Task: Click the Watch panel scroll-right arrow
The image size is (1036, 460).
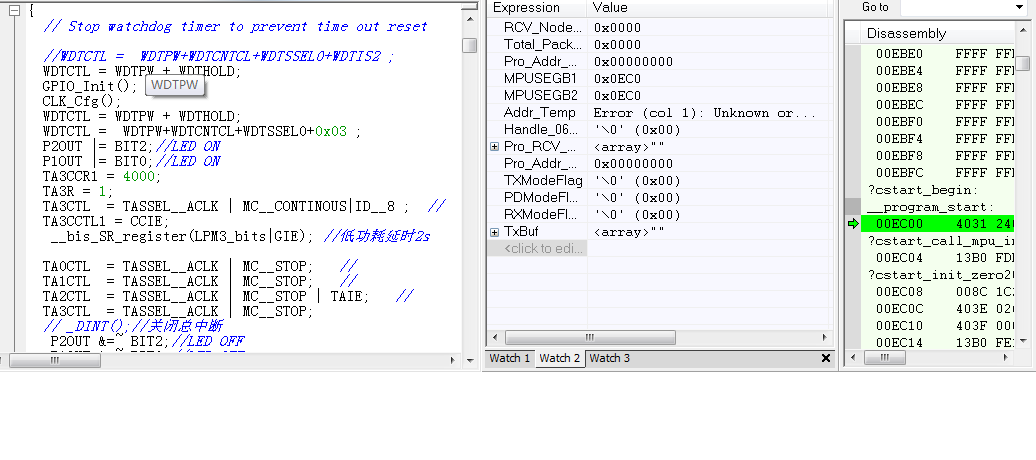Action: click(824, 337)
